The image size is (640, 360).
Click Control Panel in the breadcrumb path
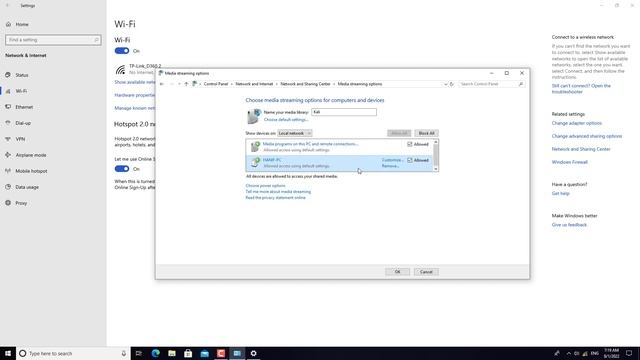coord(216,84)
